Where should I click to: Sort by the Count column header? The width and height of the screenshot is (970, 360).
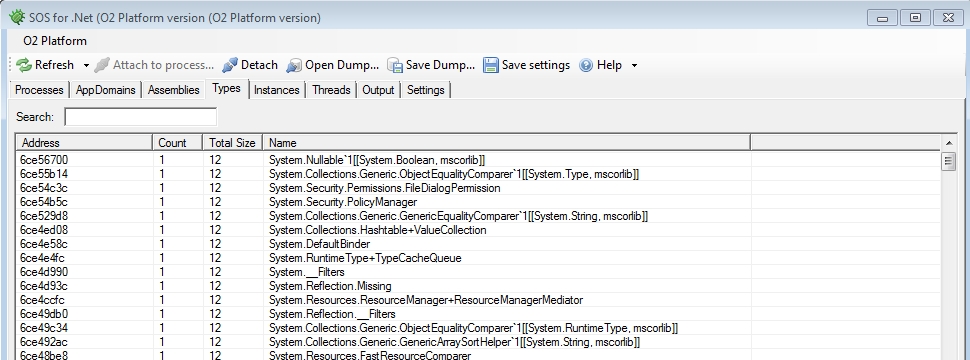click(178, 143)
